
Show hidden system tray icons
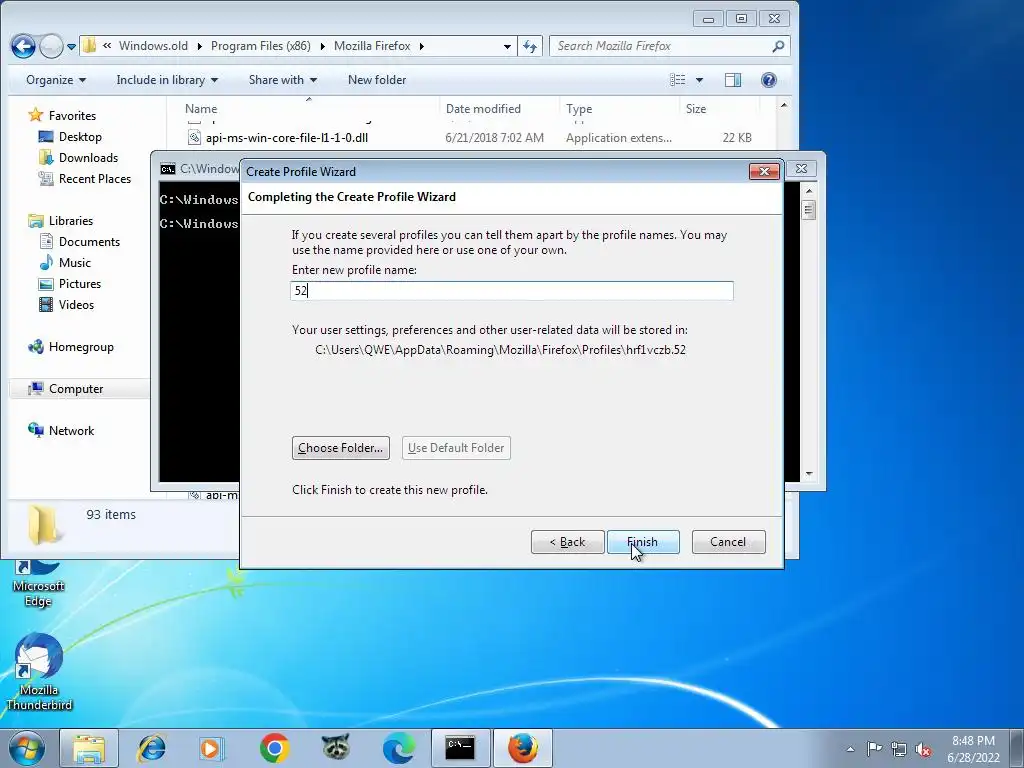point(850,749)
